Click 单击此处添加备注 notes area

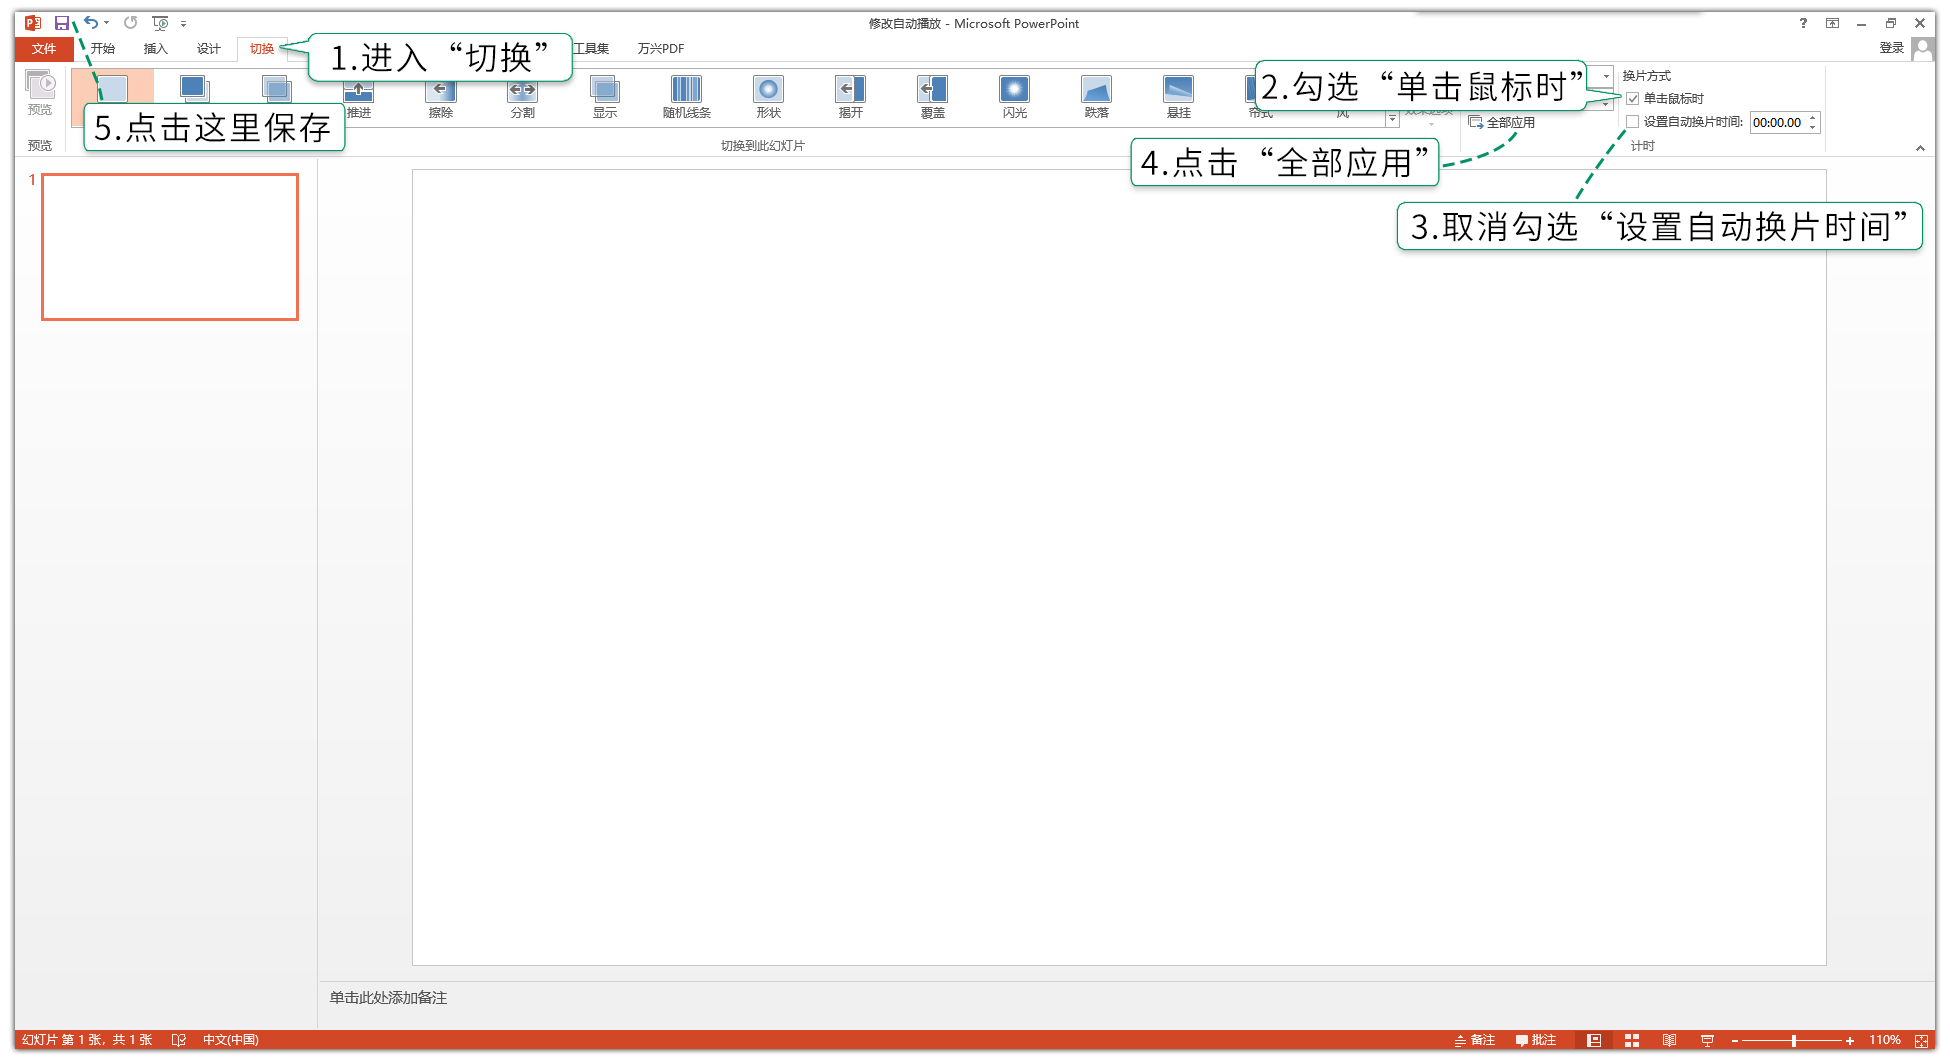coord(388,998)
